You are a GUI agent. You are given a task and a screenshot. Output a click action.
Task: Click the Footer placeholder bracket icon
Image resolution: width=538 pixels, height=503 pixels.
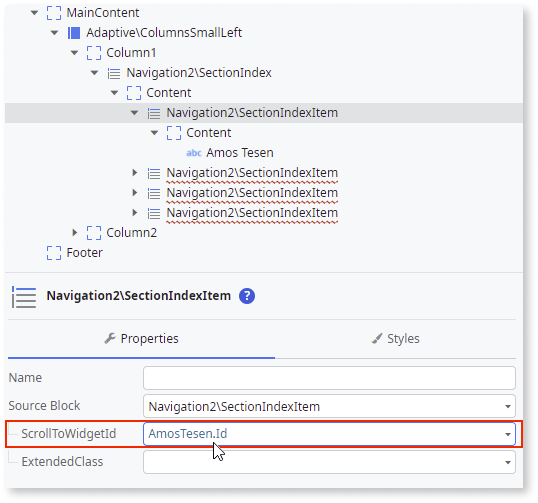point(54,253)
